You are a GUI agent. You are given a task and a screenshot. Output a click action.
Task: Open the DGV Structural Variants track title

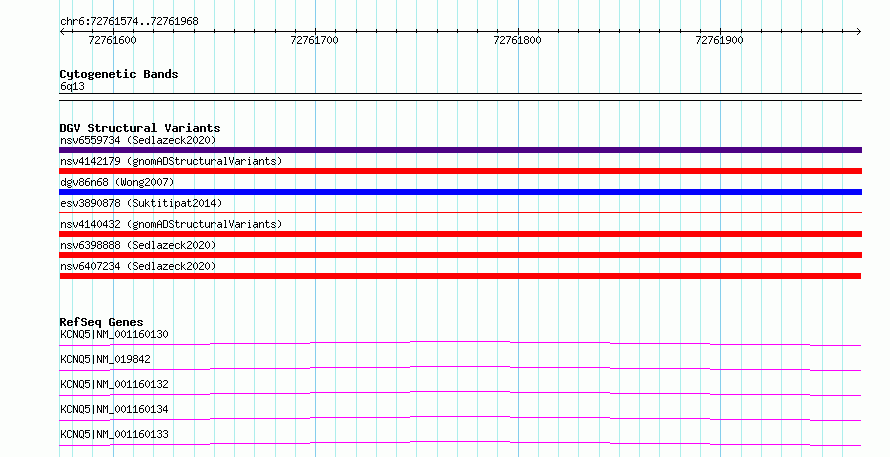[140, 128]
